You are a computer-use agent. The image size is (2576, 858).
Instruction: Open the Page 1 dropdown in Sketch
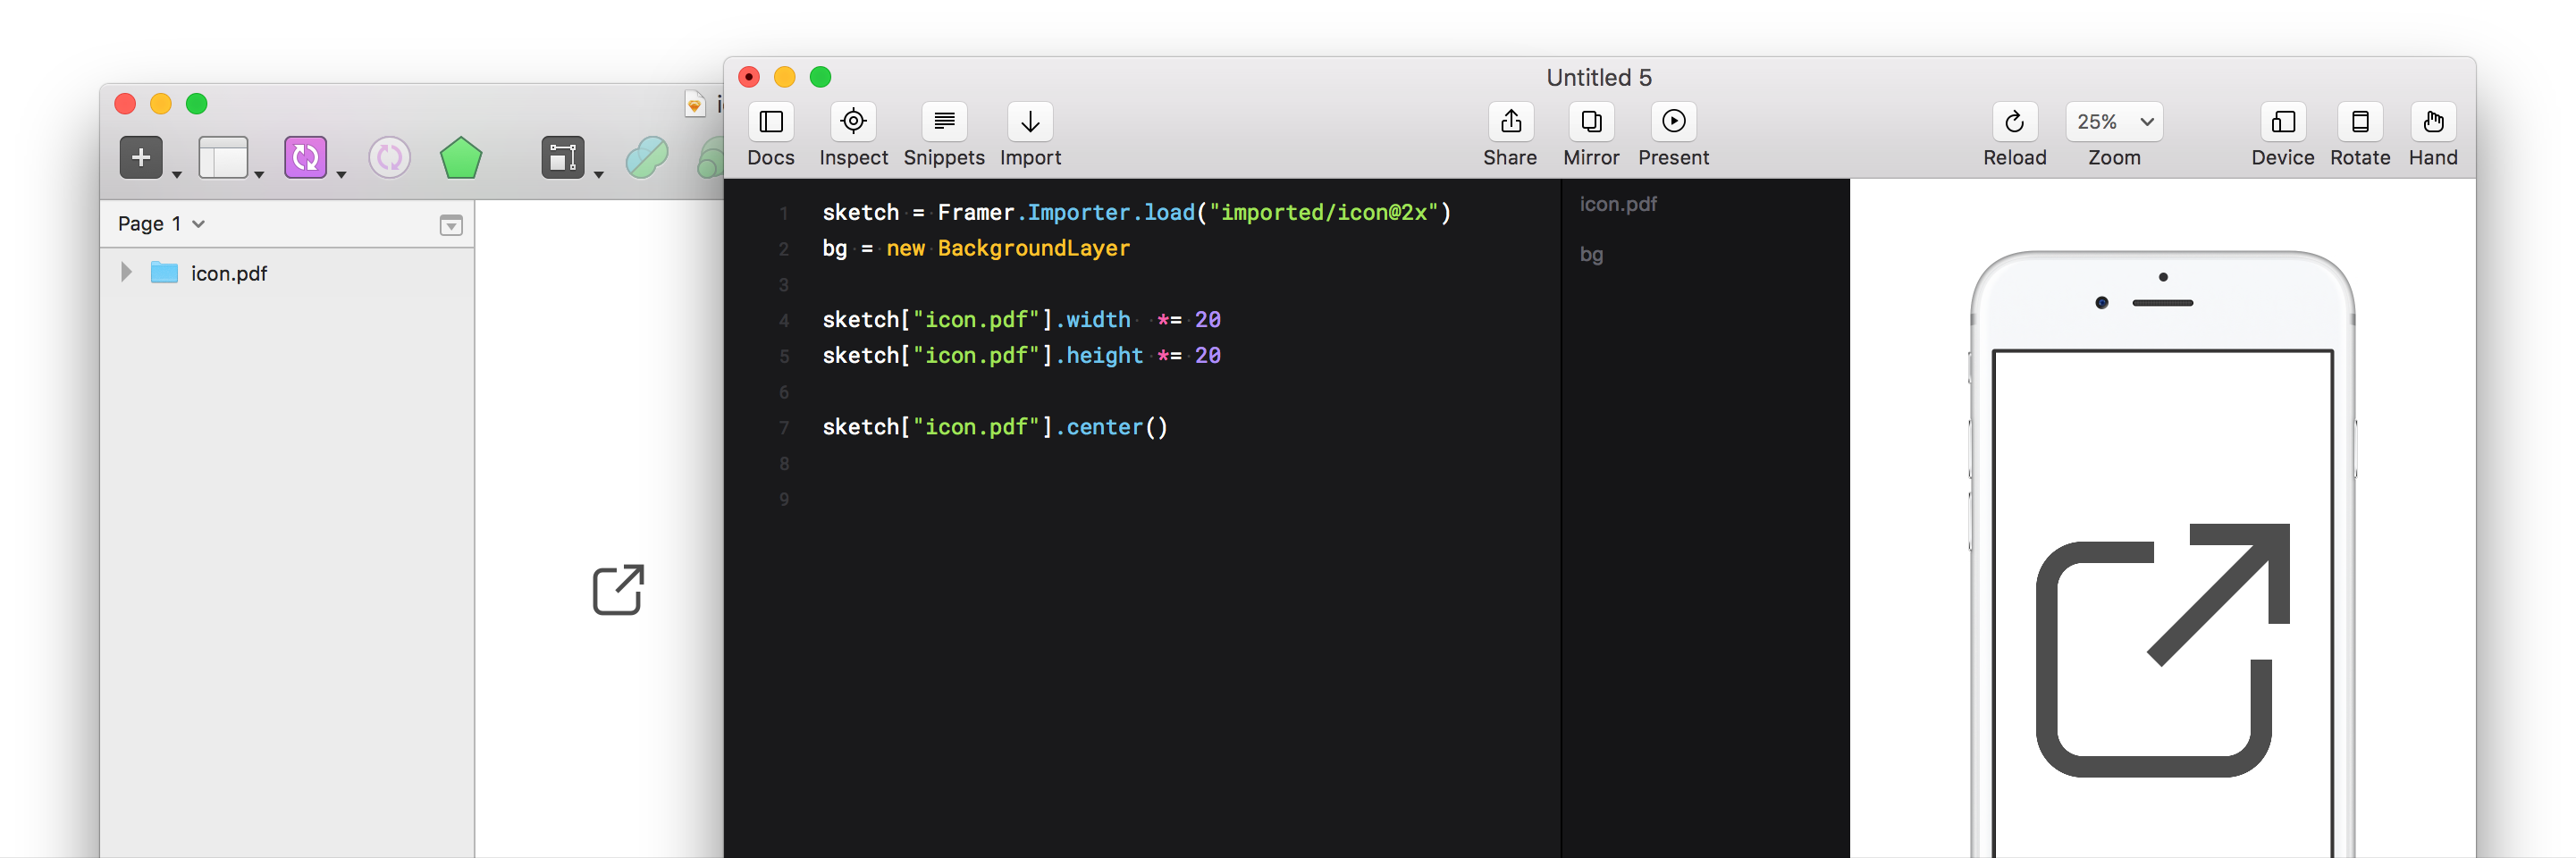pyautogui.click(x=161, y=223)
